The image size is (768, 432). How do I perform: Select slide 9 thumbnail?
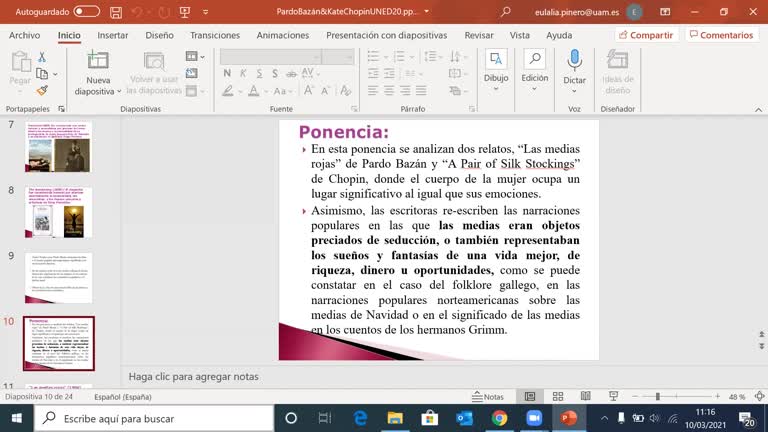[58, 278]
